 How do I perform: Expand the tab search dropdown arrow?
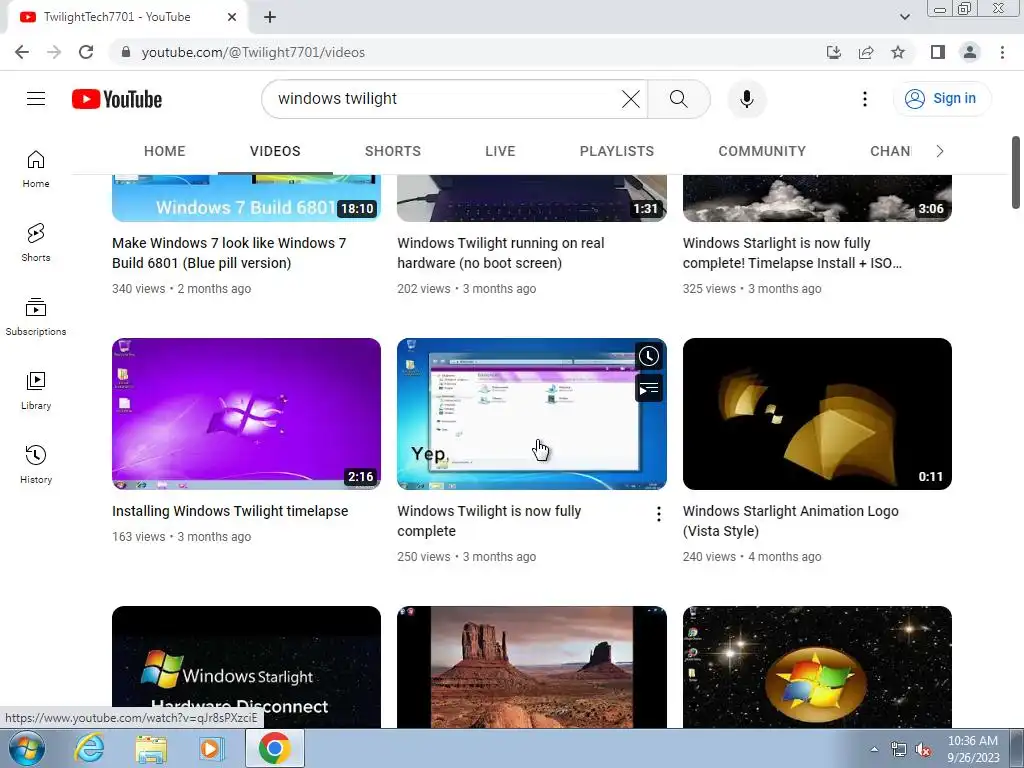(x=904, y=17)
